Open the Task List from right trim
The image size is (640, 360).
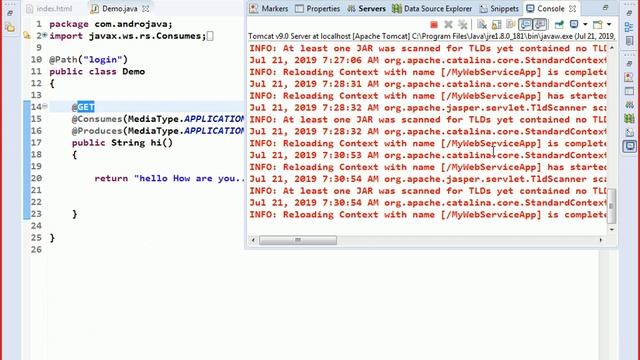coord(629,41)
